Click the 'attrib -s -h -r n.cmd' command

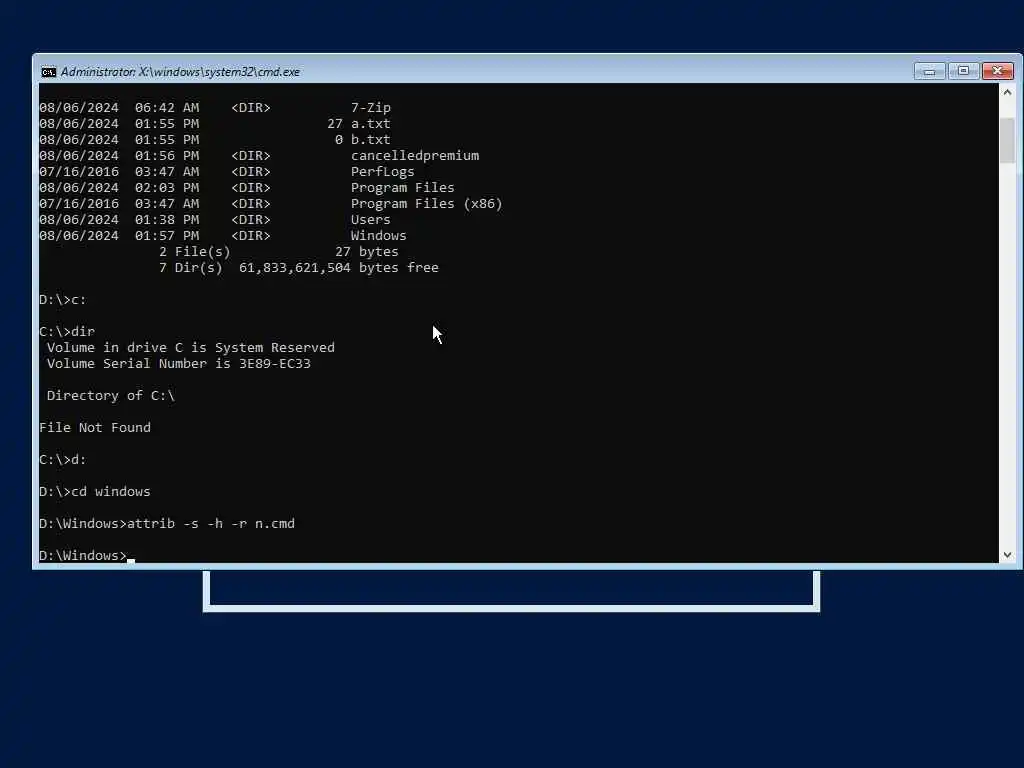pos(211,524)
